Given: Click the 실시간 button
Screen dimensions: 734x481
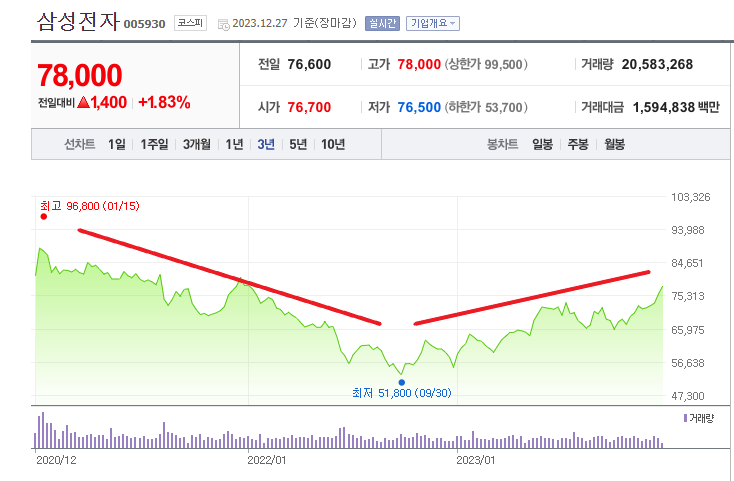Looking at the screenshot, I should [382, 23].
